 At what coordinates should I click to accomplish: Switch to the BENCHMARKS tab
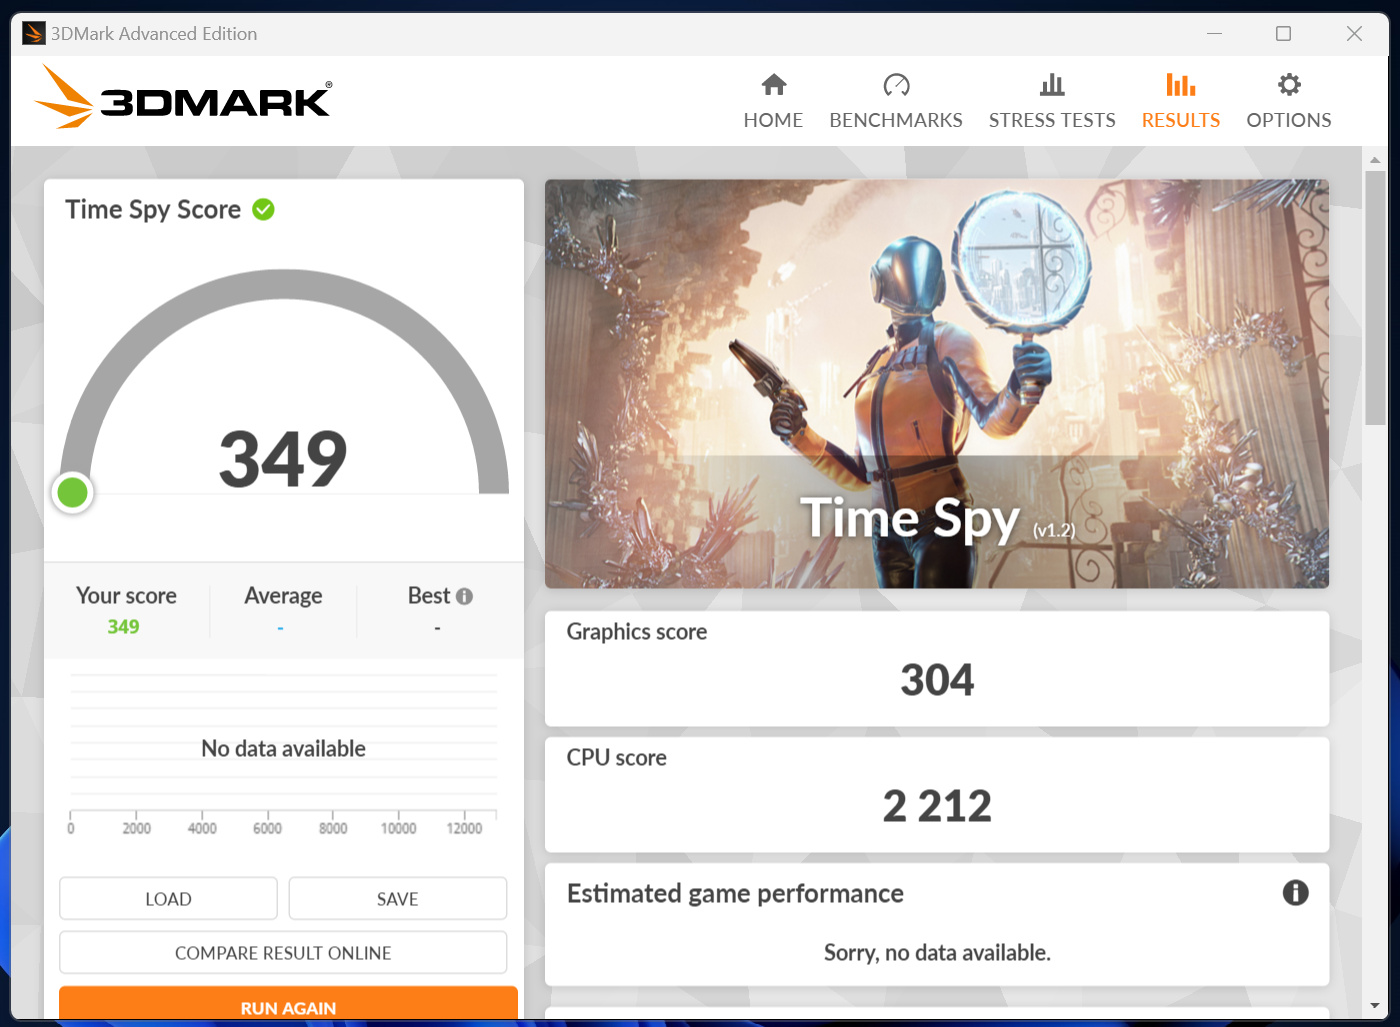tap(896, 102)
